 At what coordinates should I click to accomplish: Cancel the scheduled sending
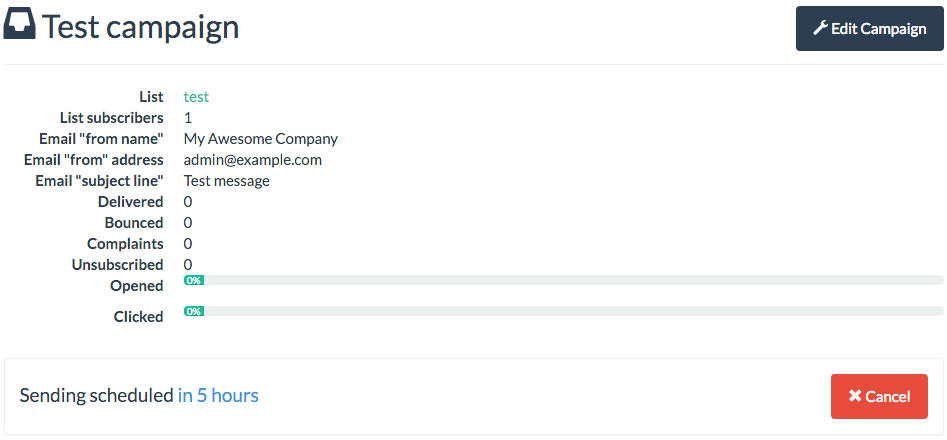(879, 396)
